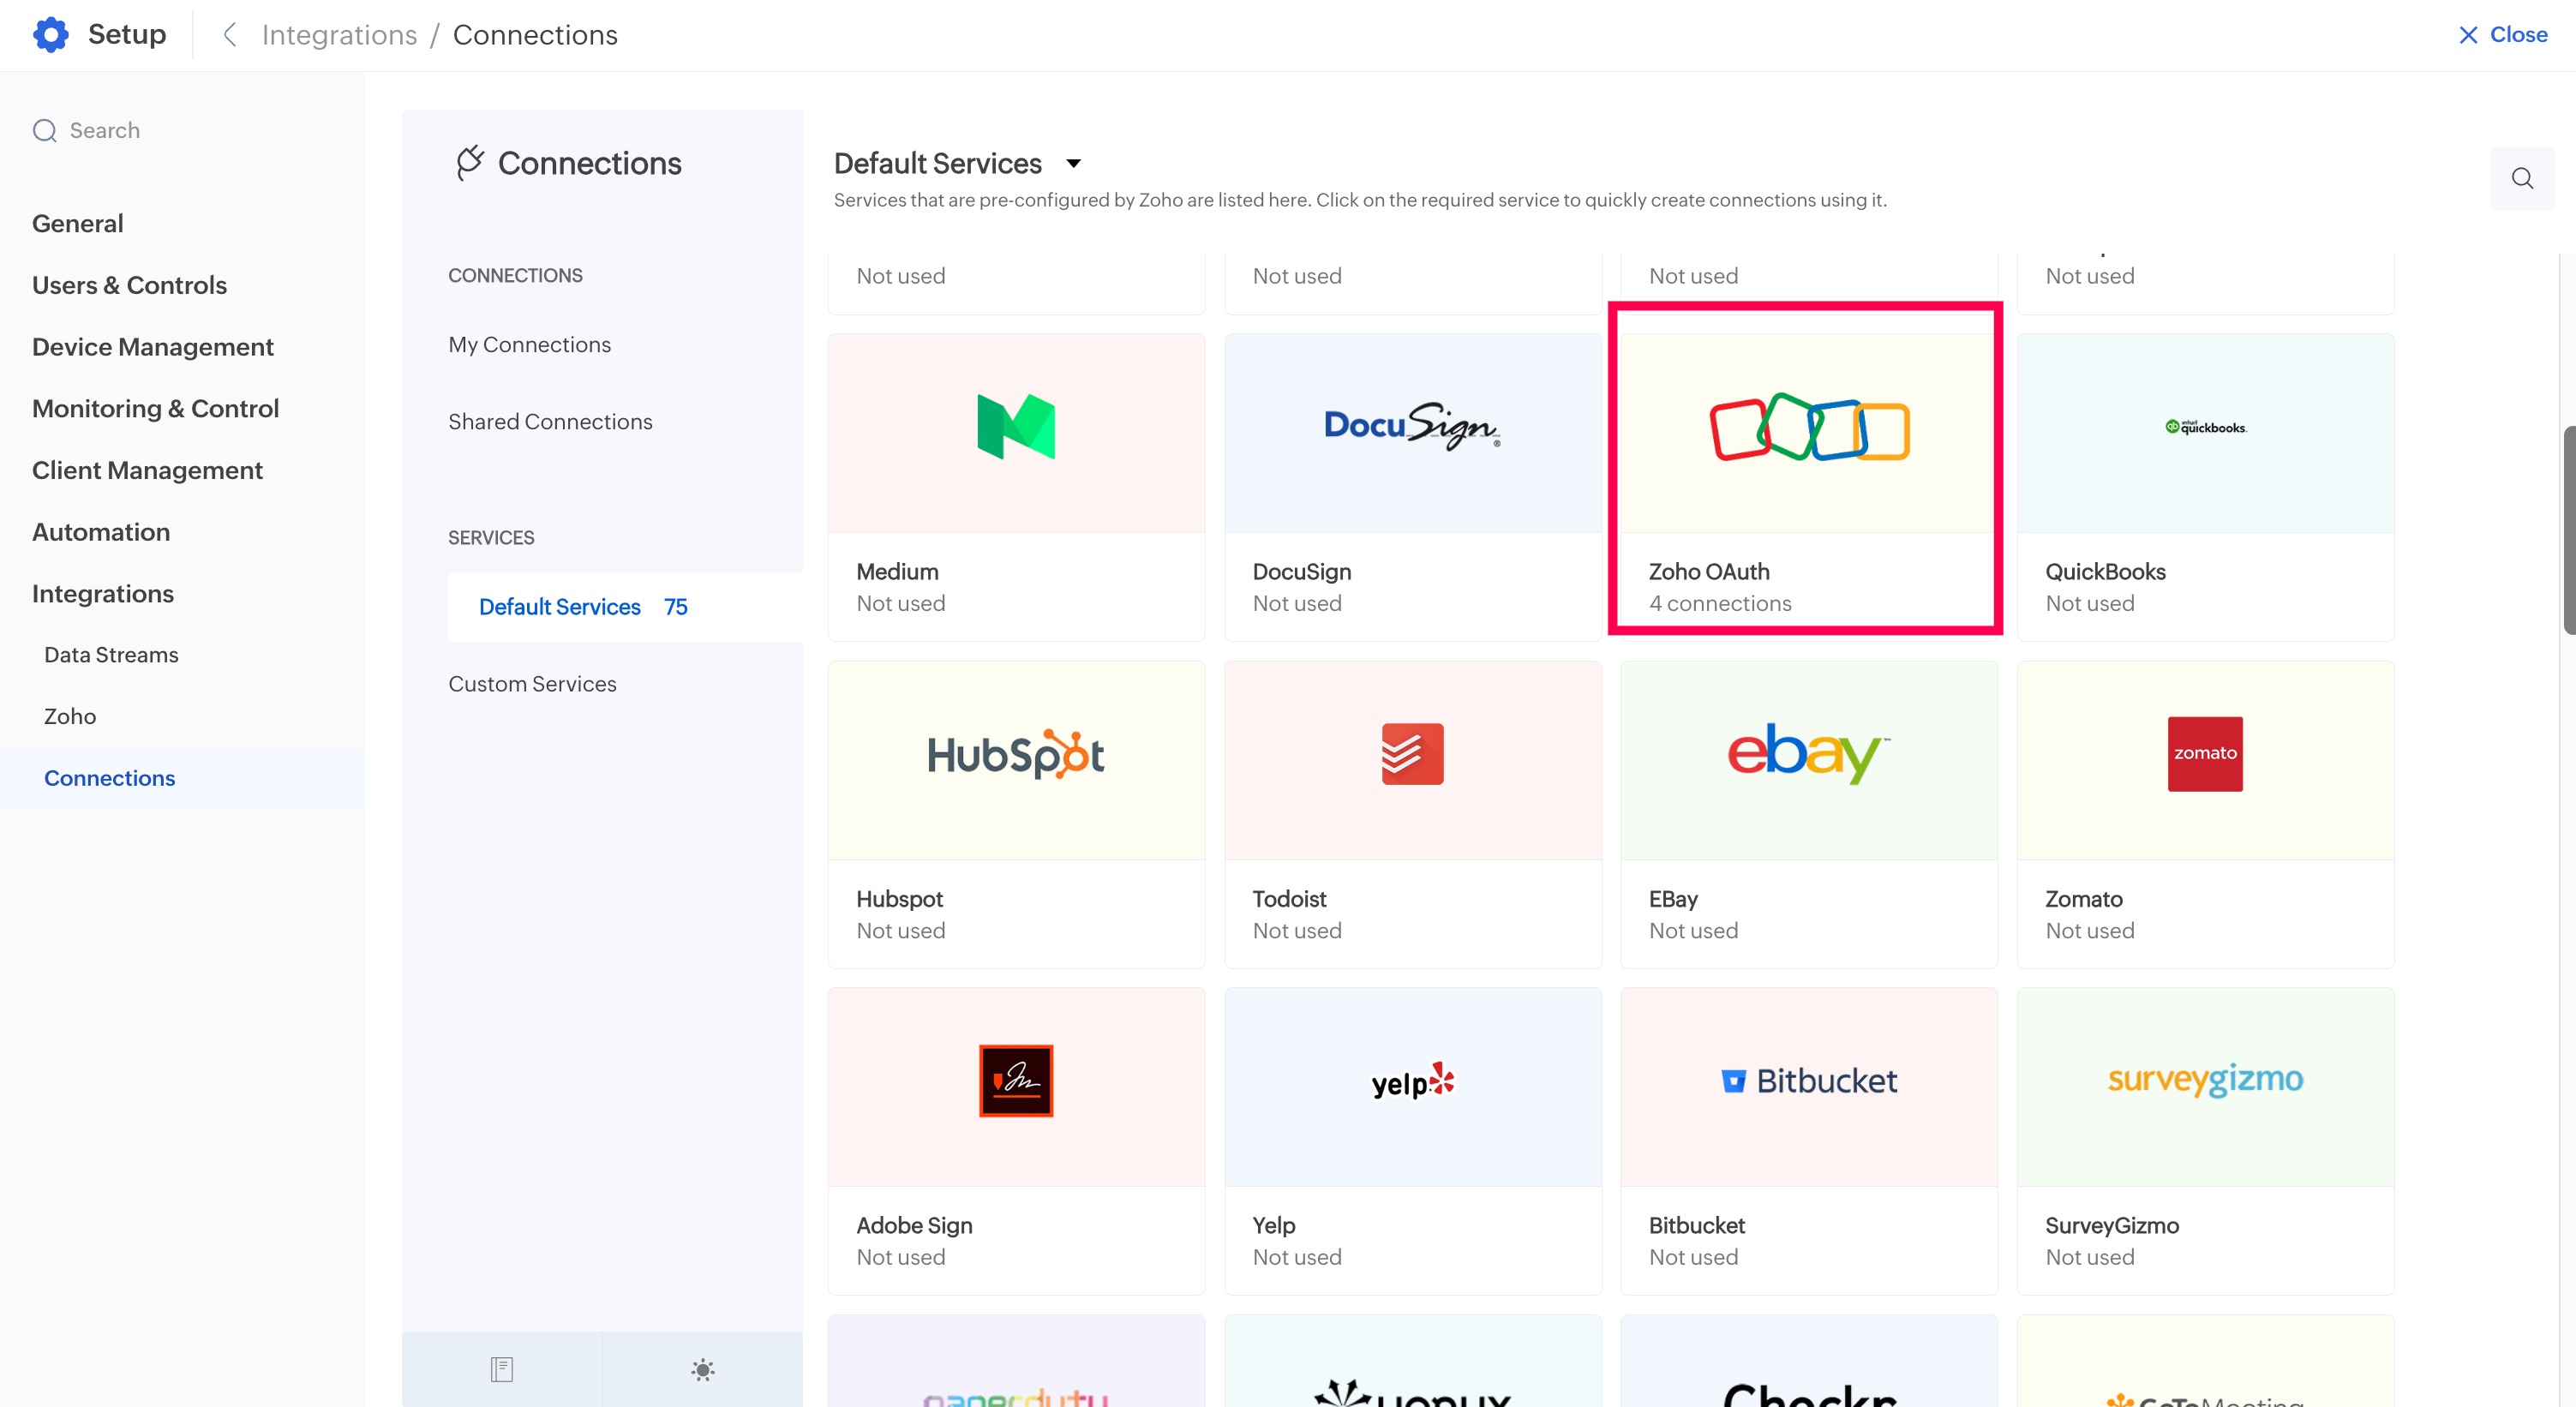Click the Close button
Screen dimensions: 2576x1407
2503,35
